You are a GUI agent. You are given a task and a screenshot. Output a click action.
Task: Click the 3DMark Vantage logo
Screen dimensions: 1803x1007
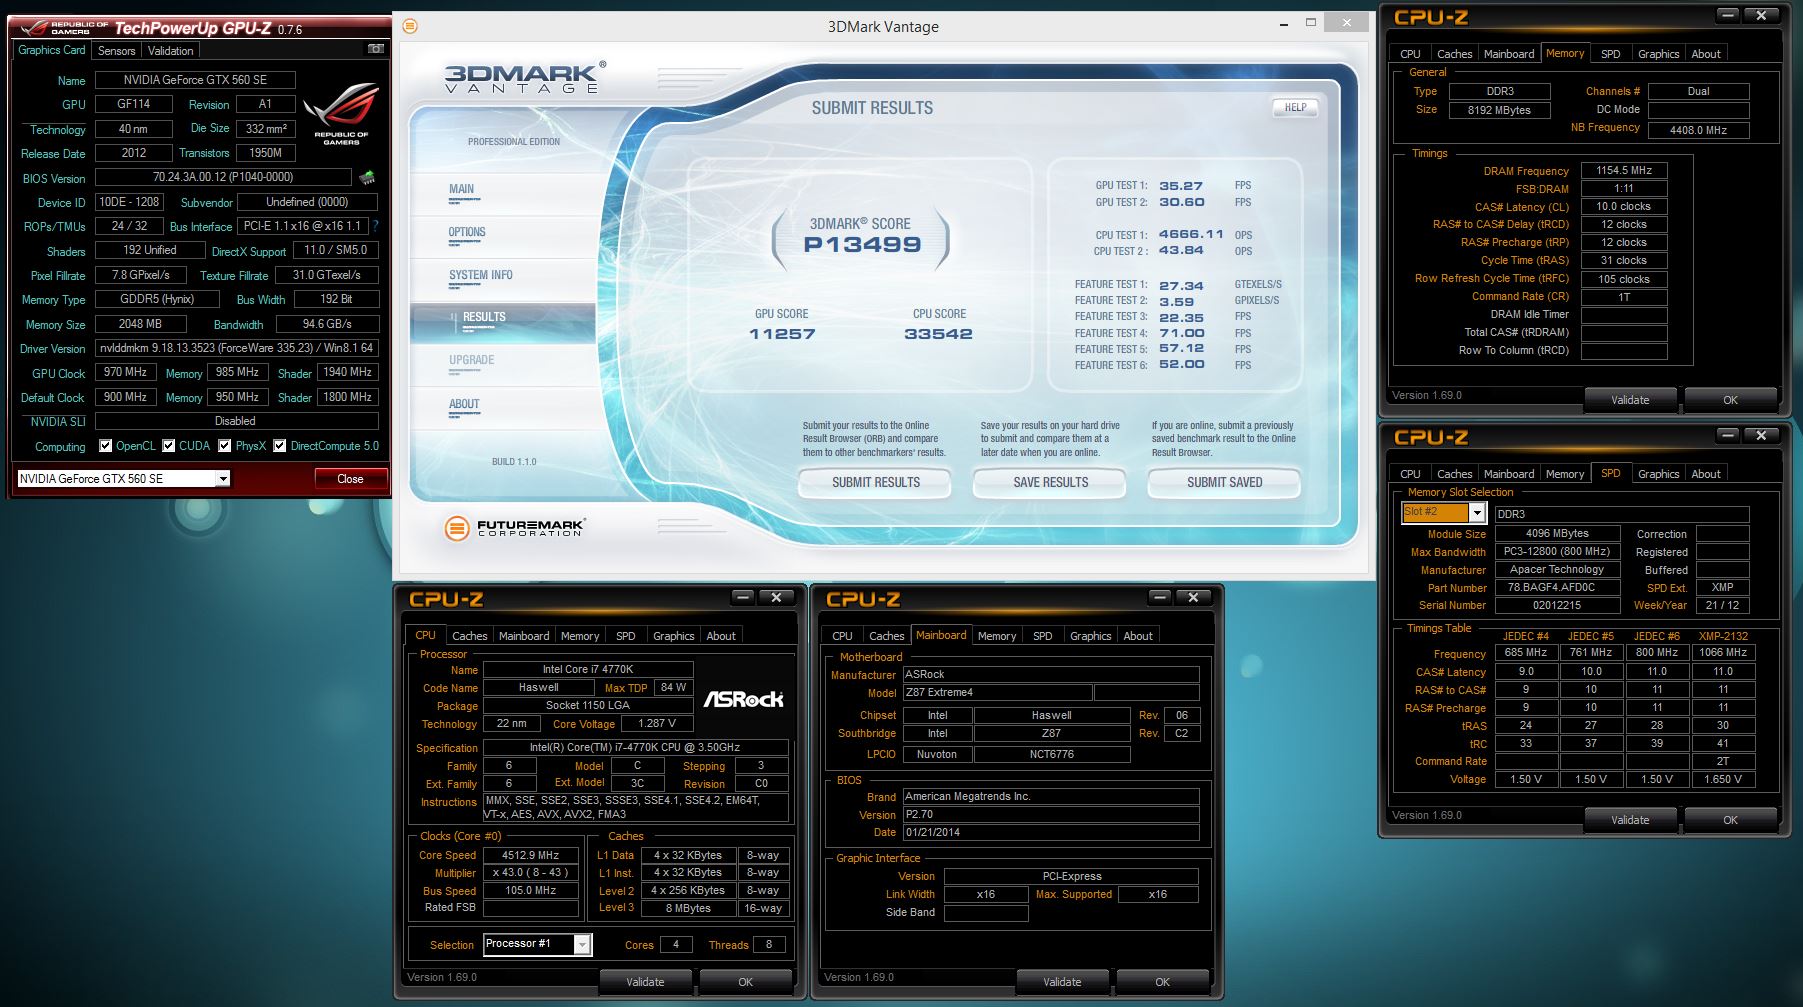[x=524, y=78]
